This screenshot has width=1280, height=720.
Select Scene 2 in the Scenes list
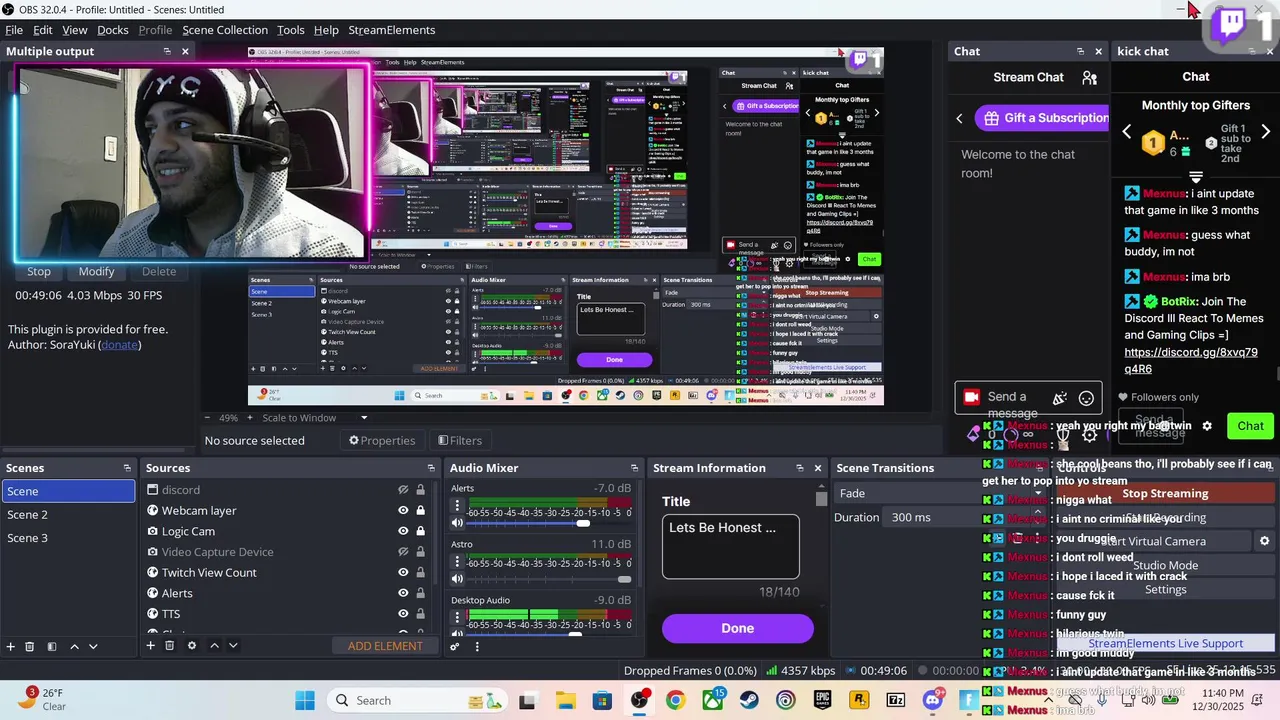click(x=68, y=514)
